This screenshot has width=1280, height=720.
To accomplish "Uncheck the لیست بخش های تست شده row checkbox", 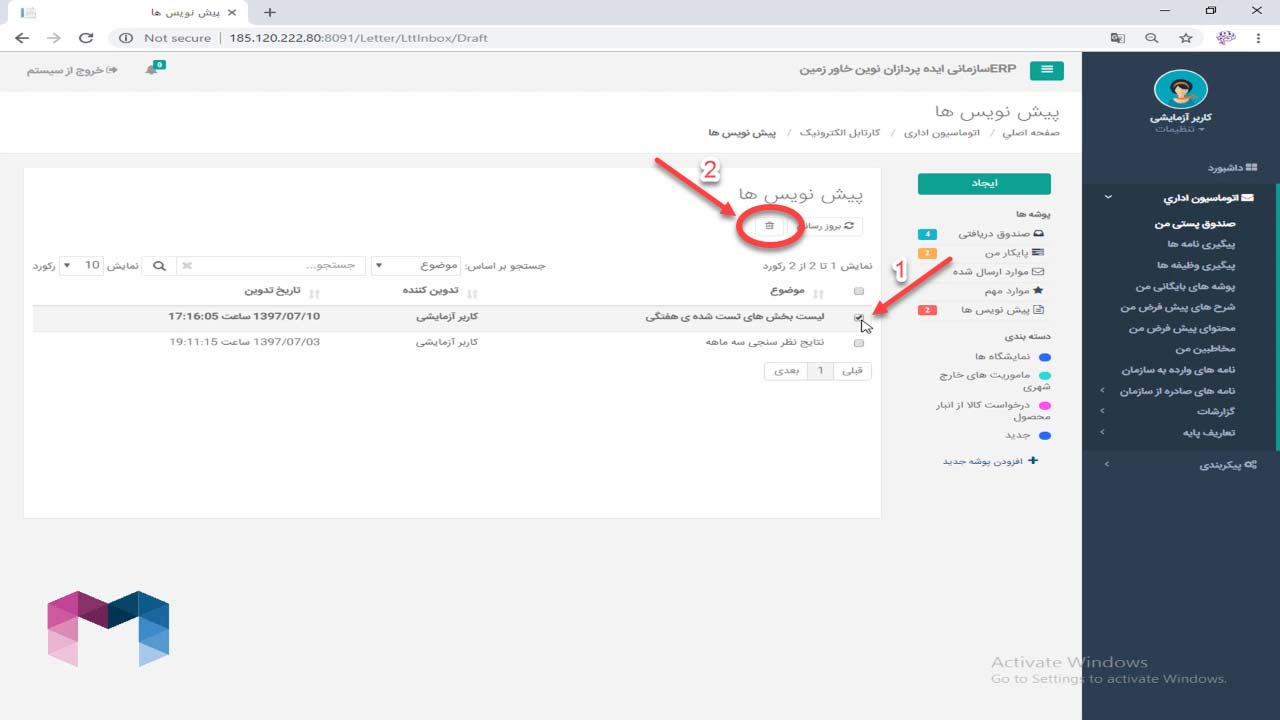I will pos(859,317).
